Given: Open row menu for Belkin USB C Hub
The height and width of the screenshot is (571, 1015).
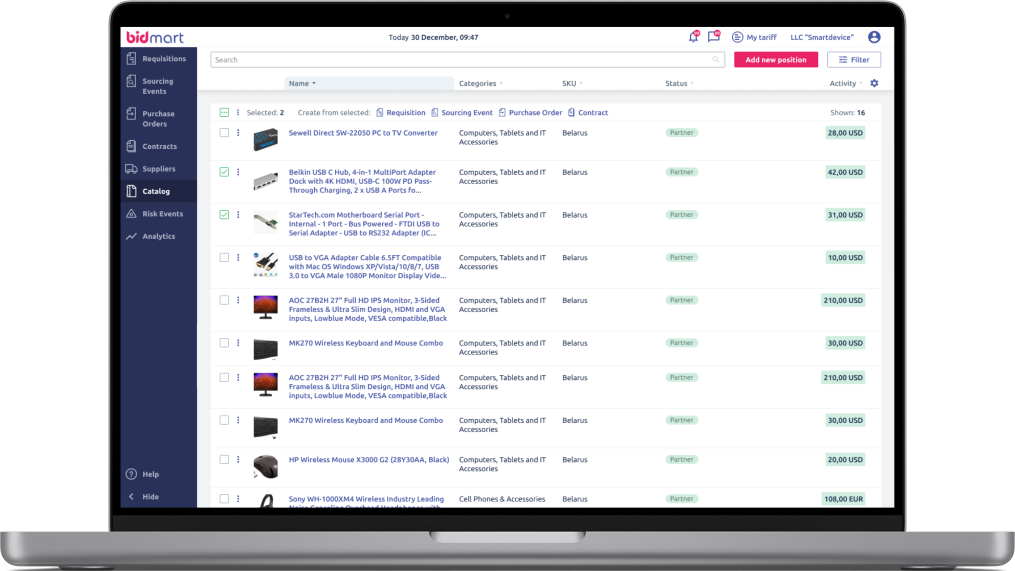Looking at the screenshot, I should [x=238, y=172].
